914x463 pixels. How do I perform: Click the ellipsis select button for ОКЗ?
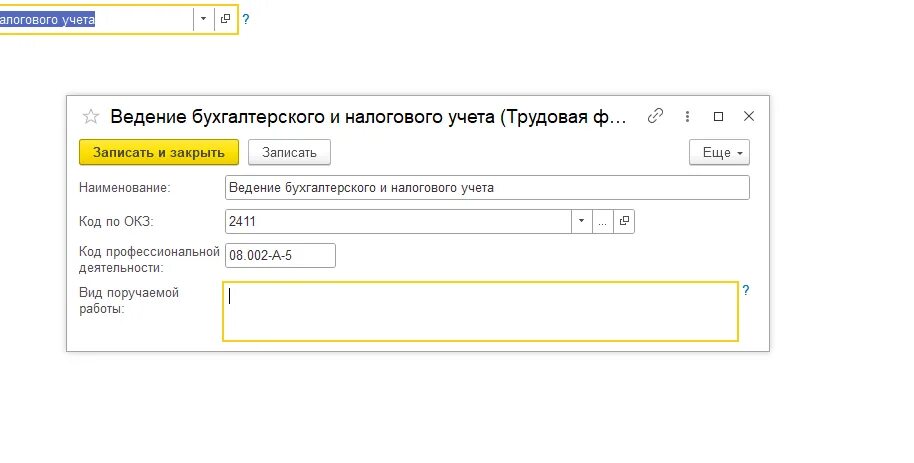click(602, 222)
